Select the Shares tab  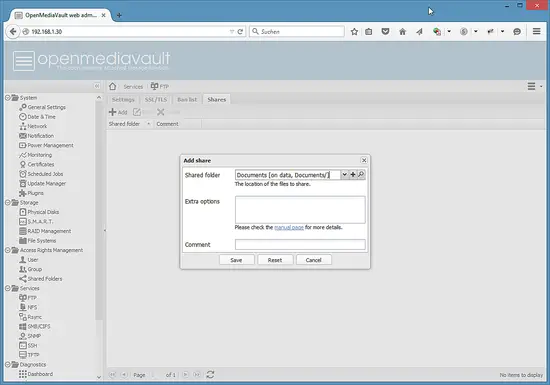tap(216, 100)
